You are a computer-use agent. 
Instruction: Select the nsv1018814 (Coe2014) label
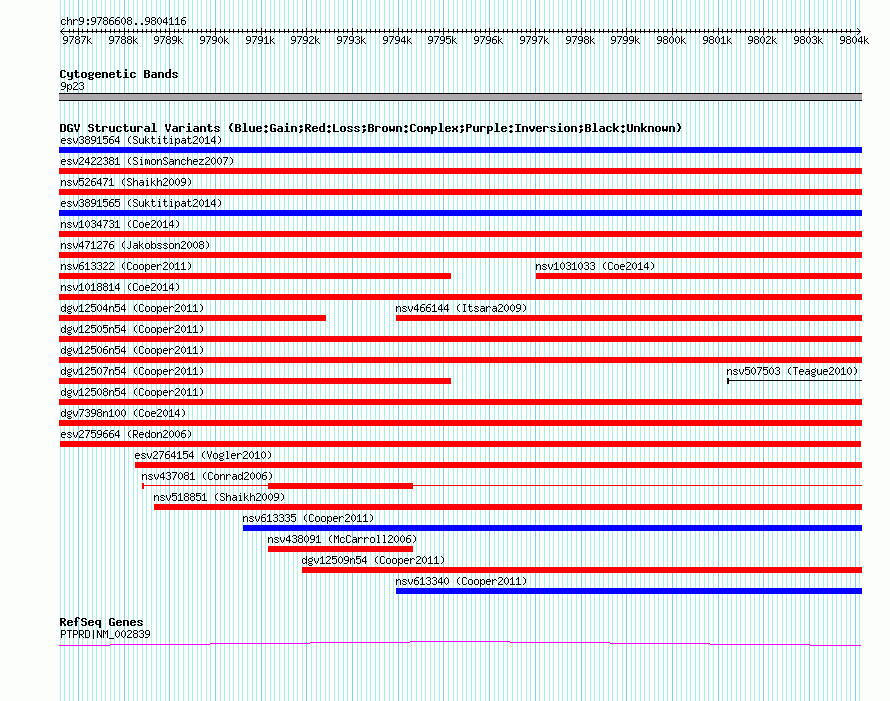120,287
